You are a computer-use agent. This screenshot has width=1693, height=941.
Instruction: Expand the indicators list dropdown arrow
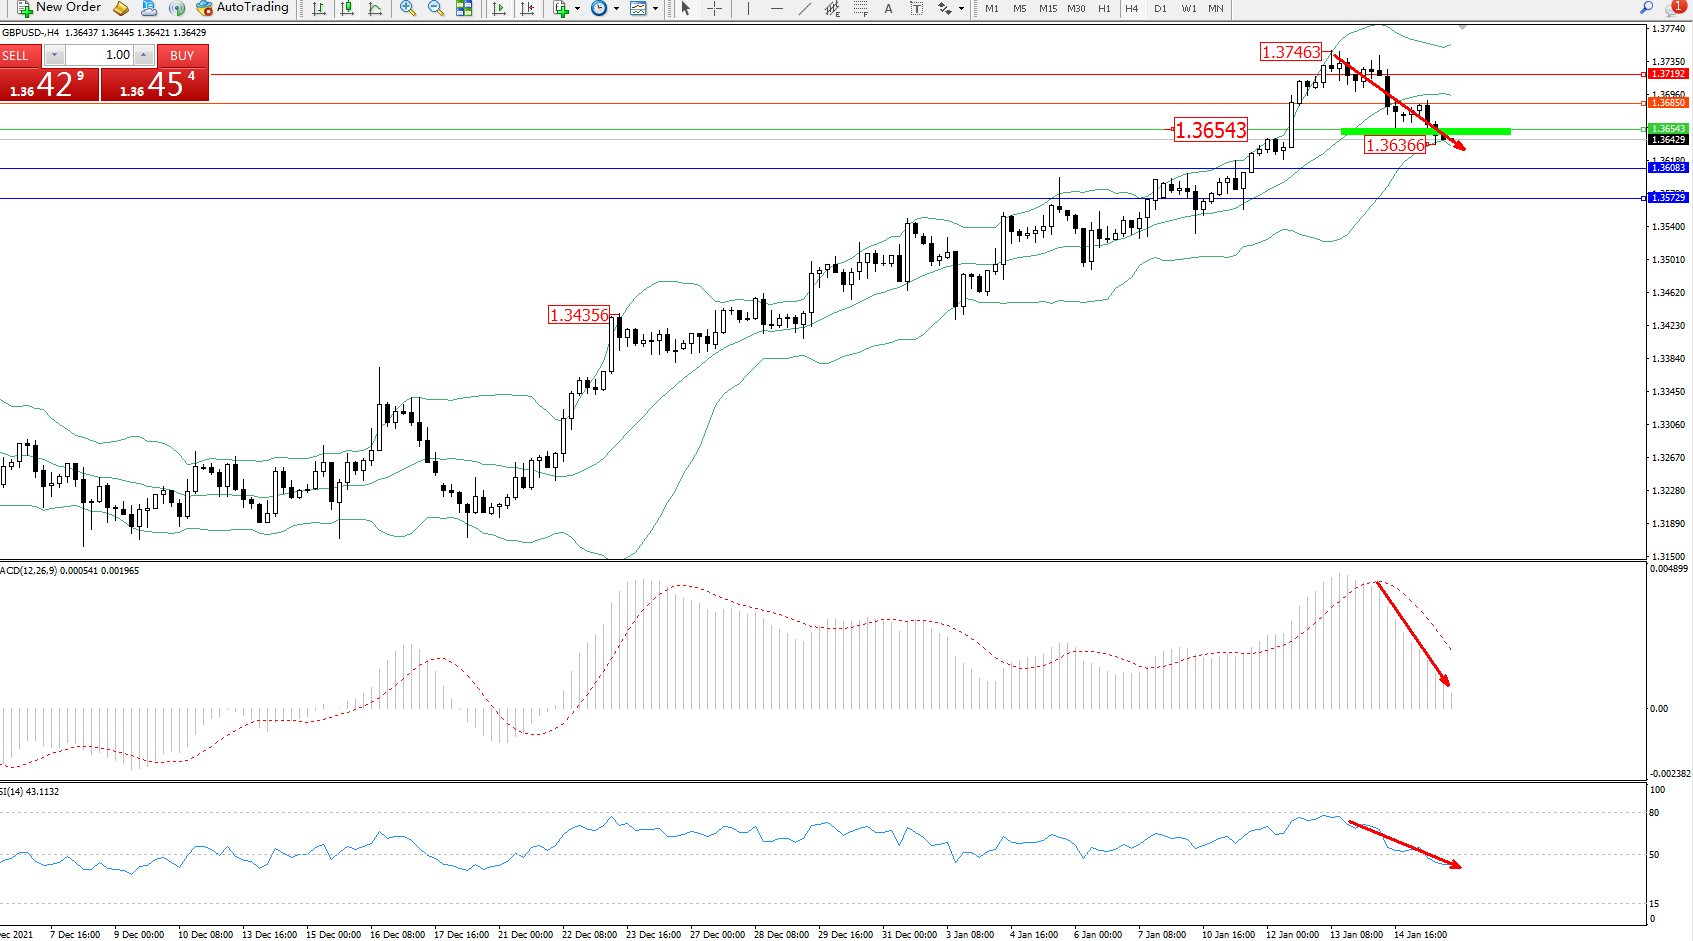click(x=577, y=8)
